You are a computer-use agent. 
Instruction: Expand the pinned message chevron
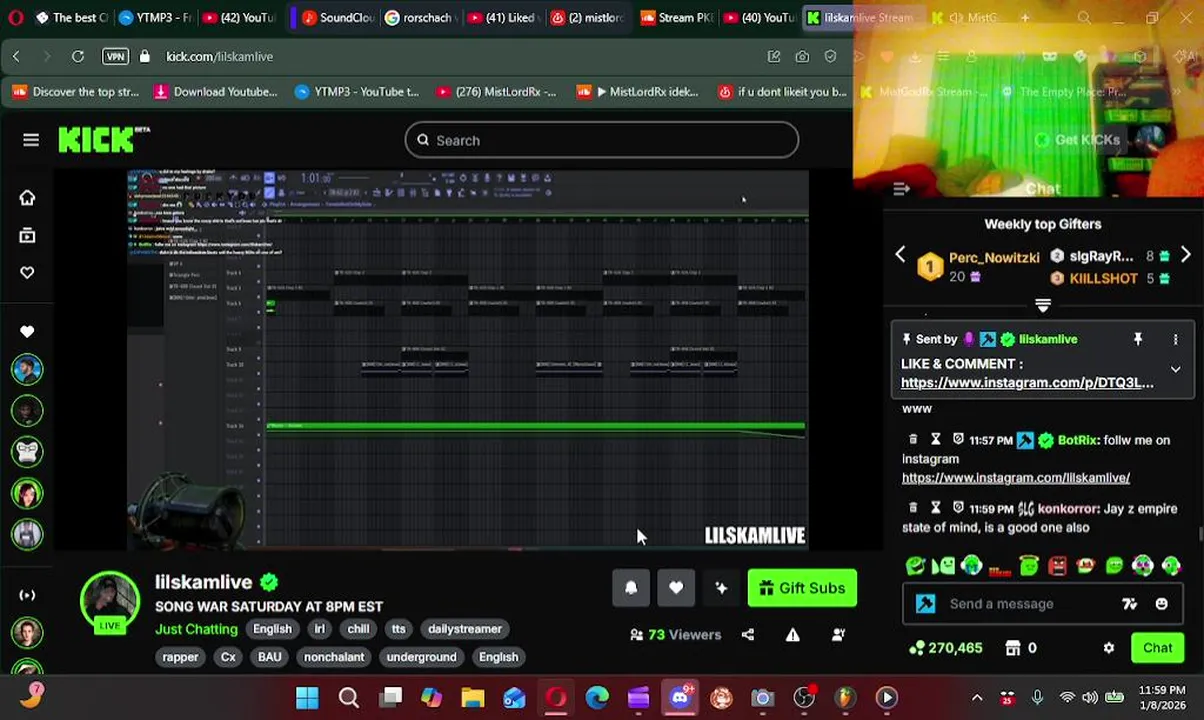(1175, 370)
